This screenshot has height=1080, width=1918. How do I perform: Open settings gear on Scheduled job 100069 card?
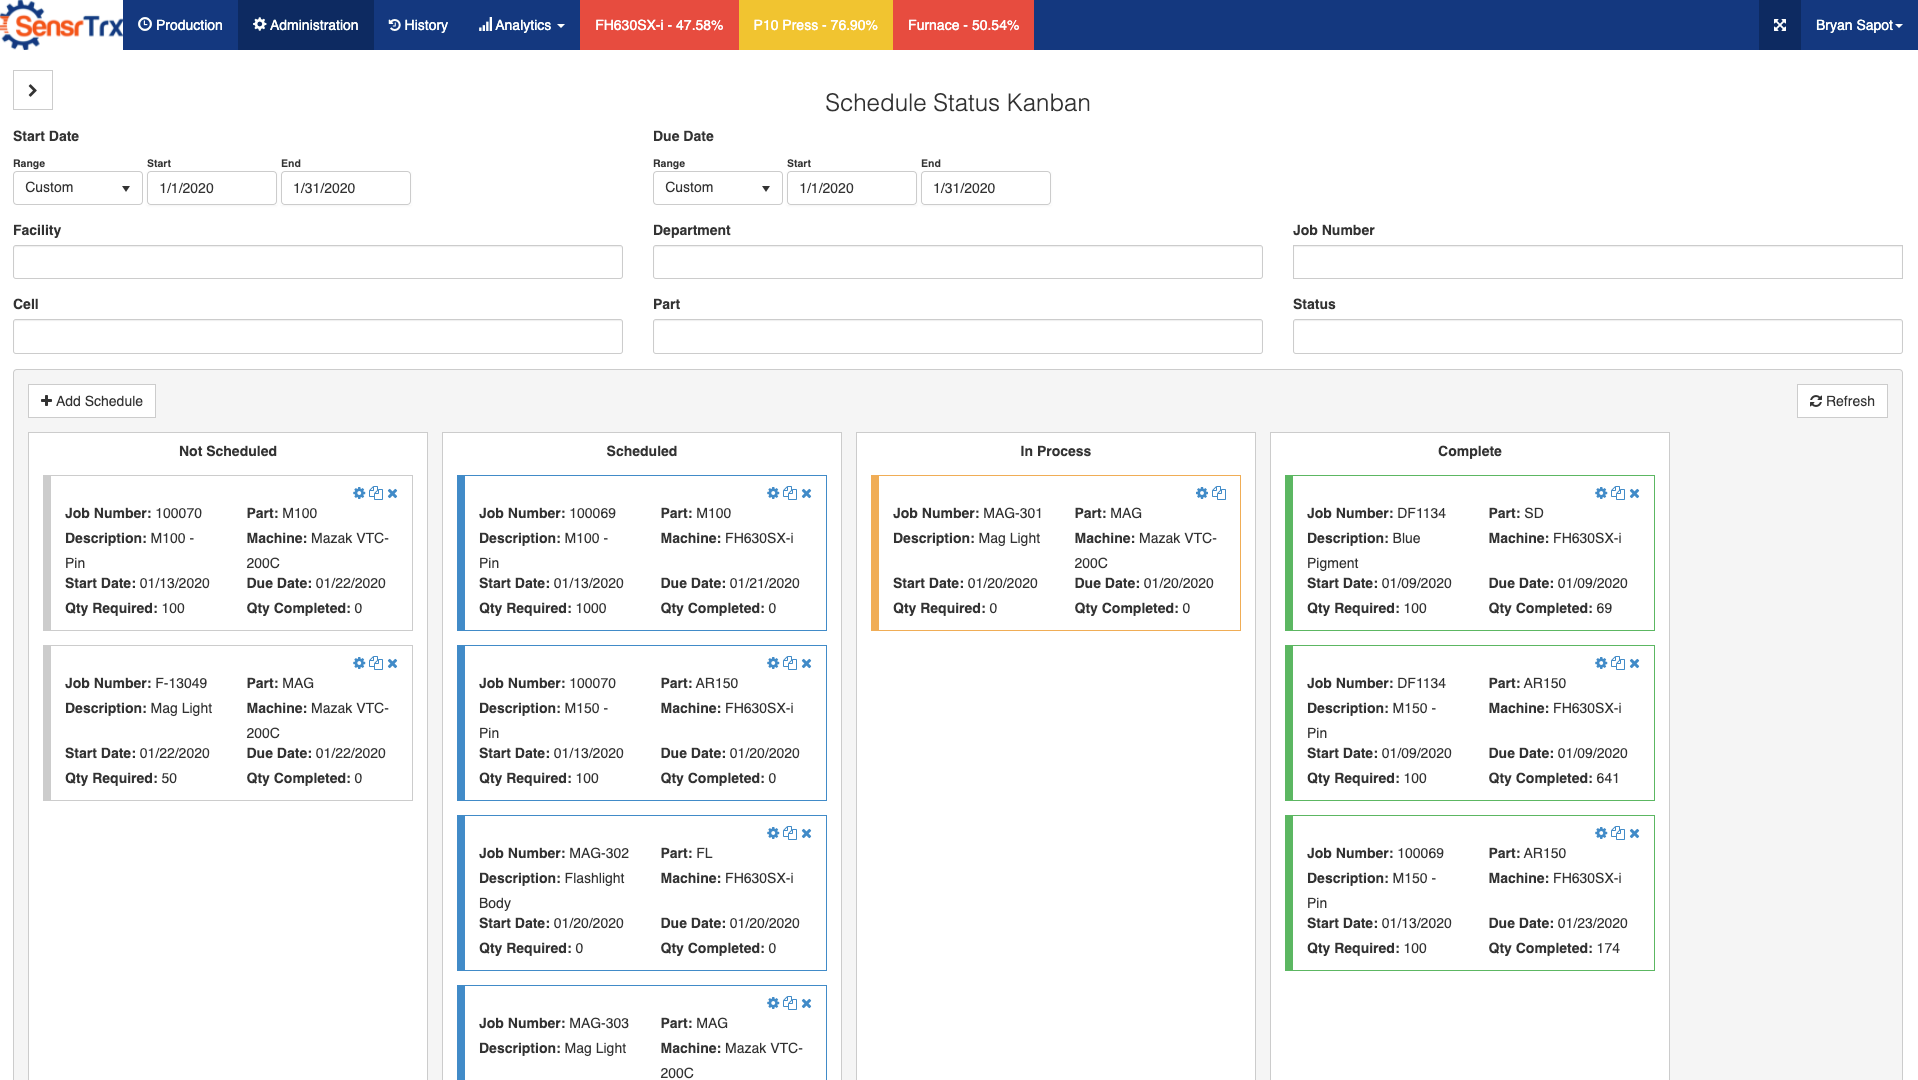pyautogui.click(x=773, y=493)
